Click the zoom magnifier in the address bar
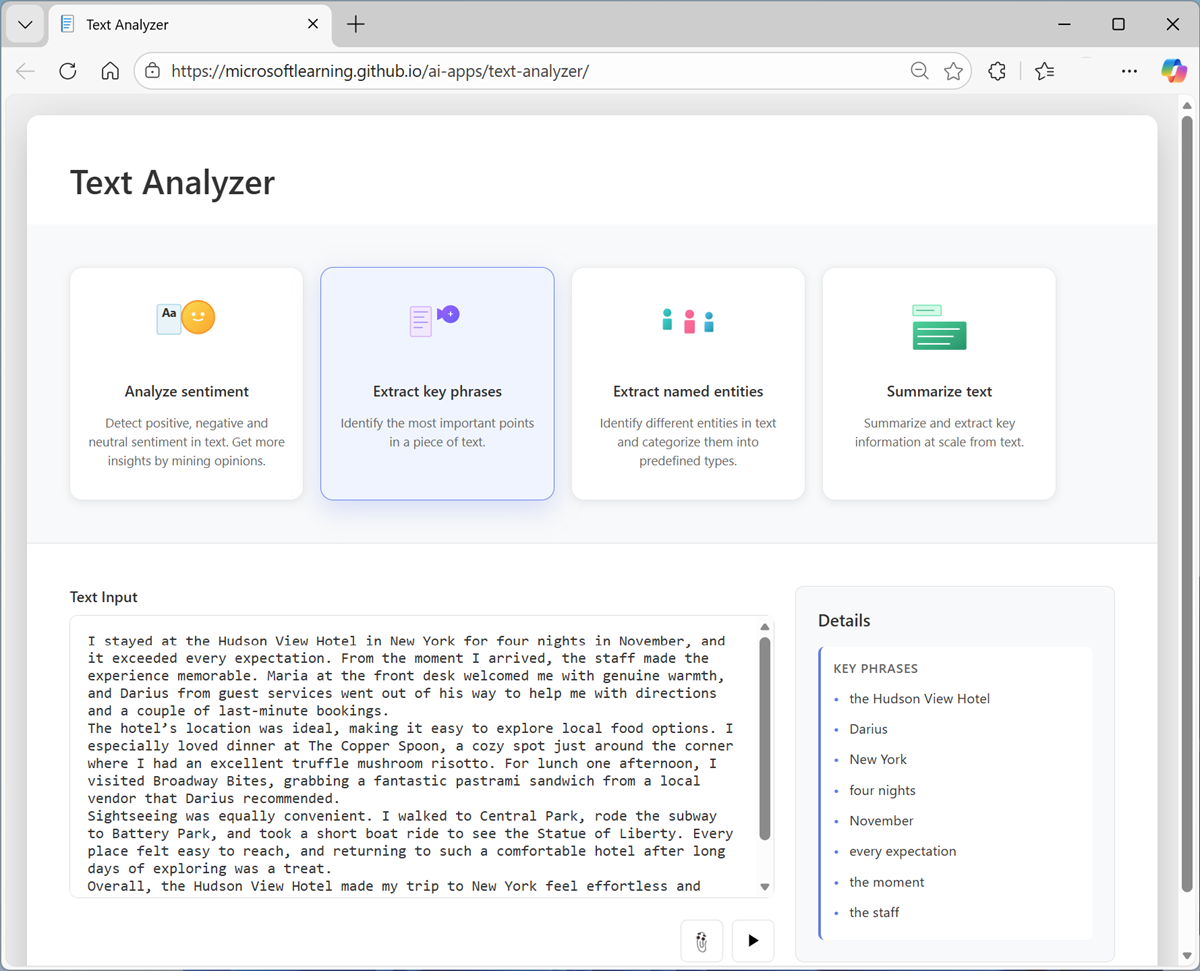 point(919,70)
